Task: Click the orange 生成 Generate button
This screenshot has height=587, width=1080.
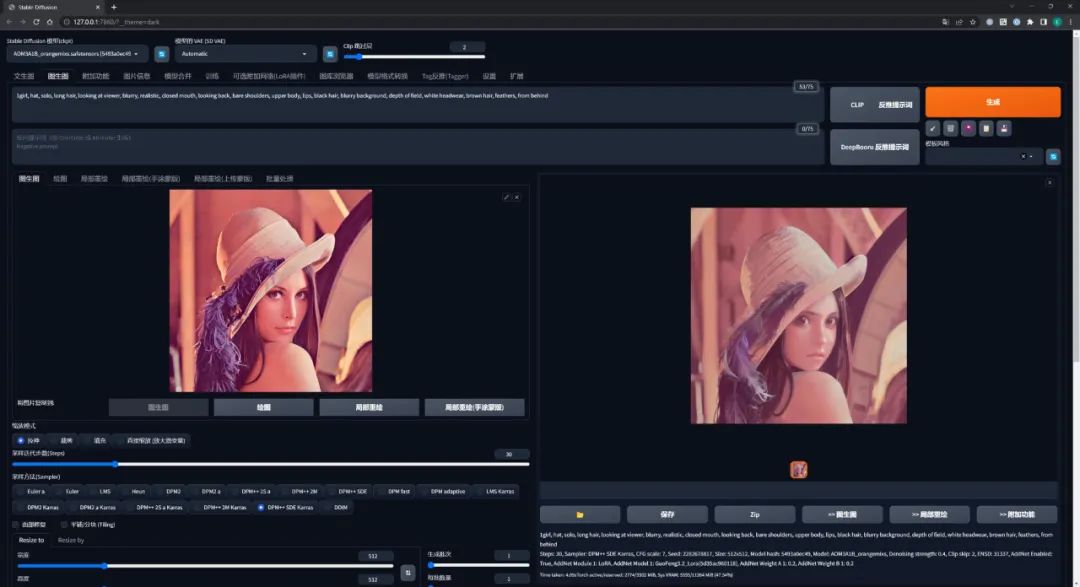Action: [x=993, y=102]
